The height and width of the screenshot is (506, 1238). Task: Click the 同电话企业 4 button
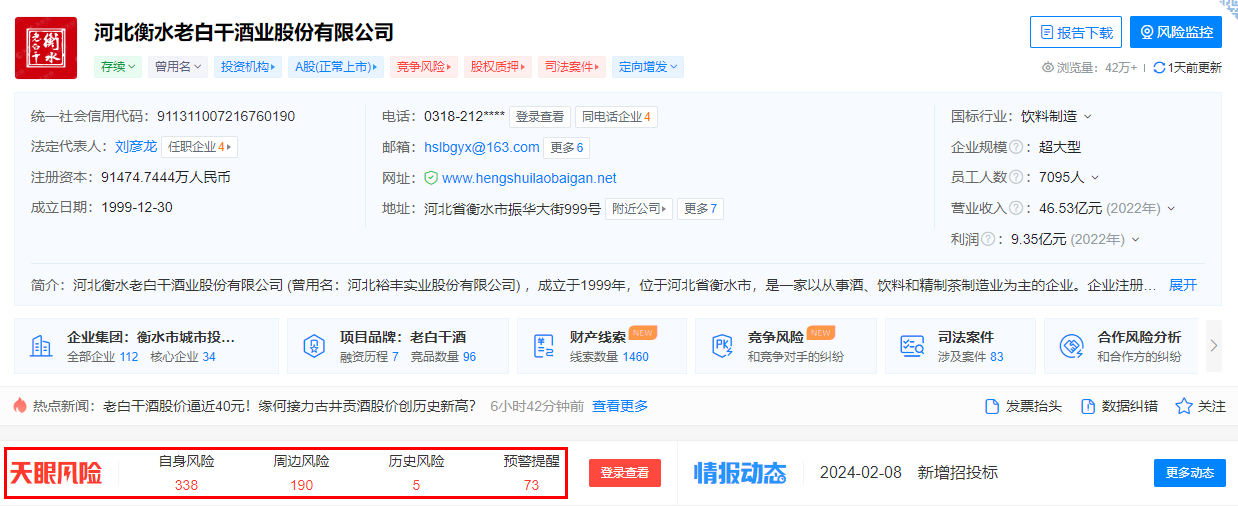[616, 117]
